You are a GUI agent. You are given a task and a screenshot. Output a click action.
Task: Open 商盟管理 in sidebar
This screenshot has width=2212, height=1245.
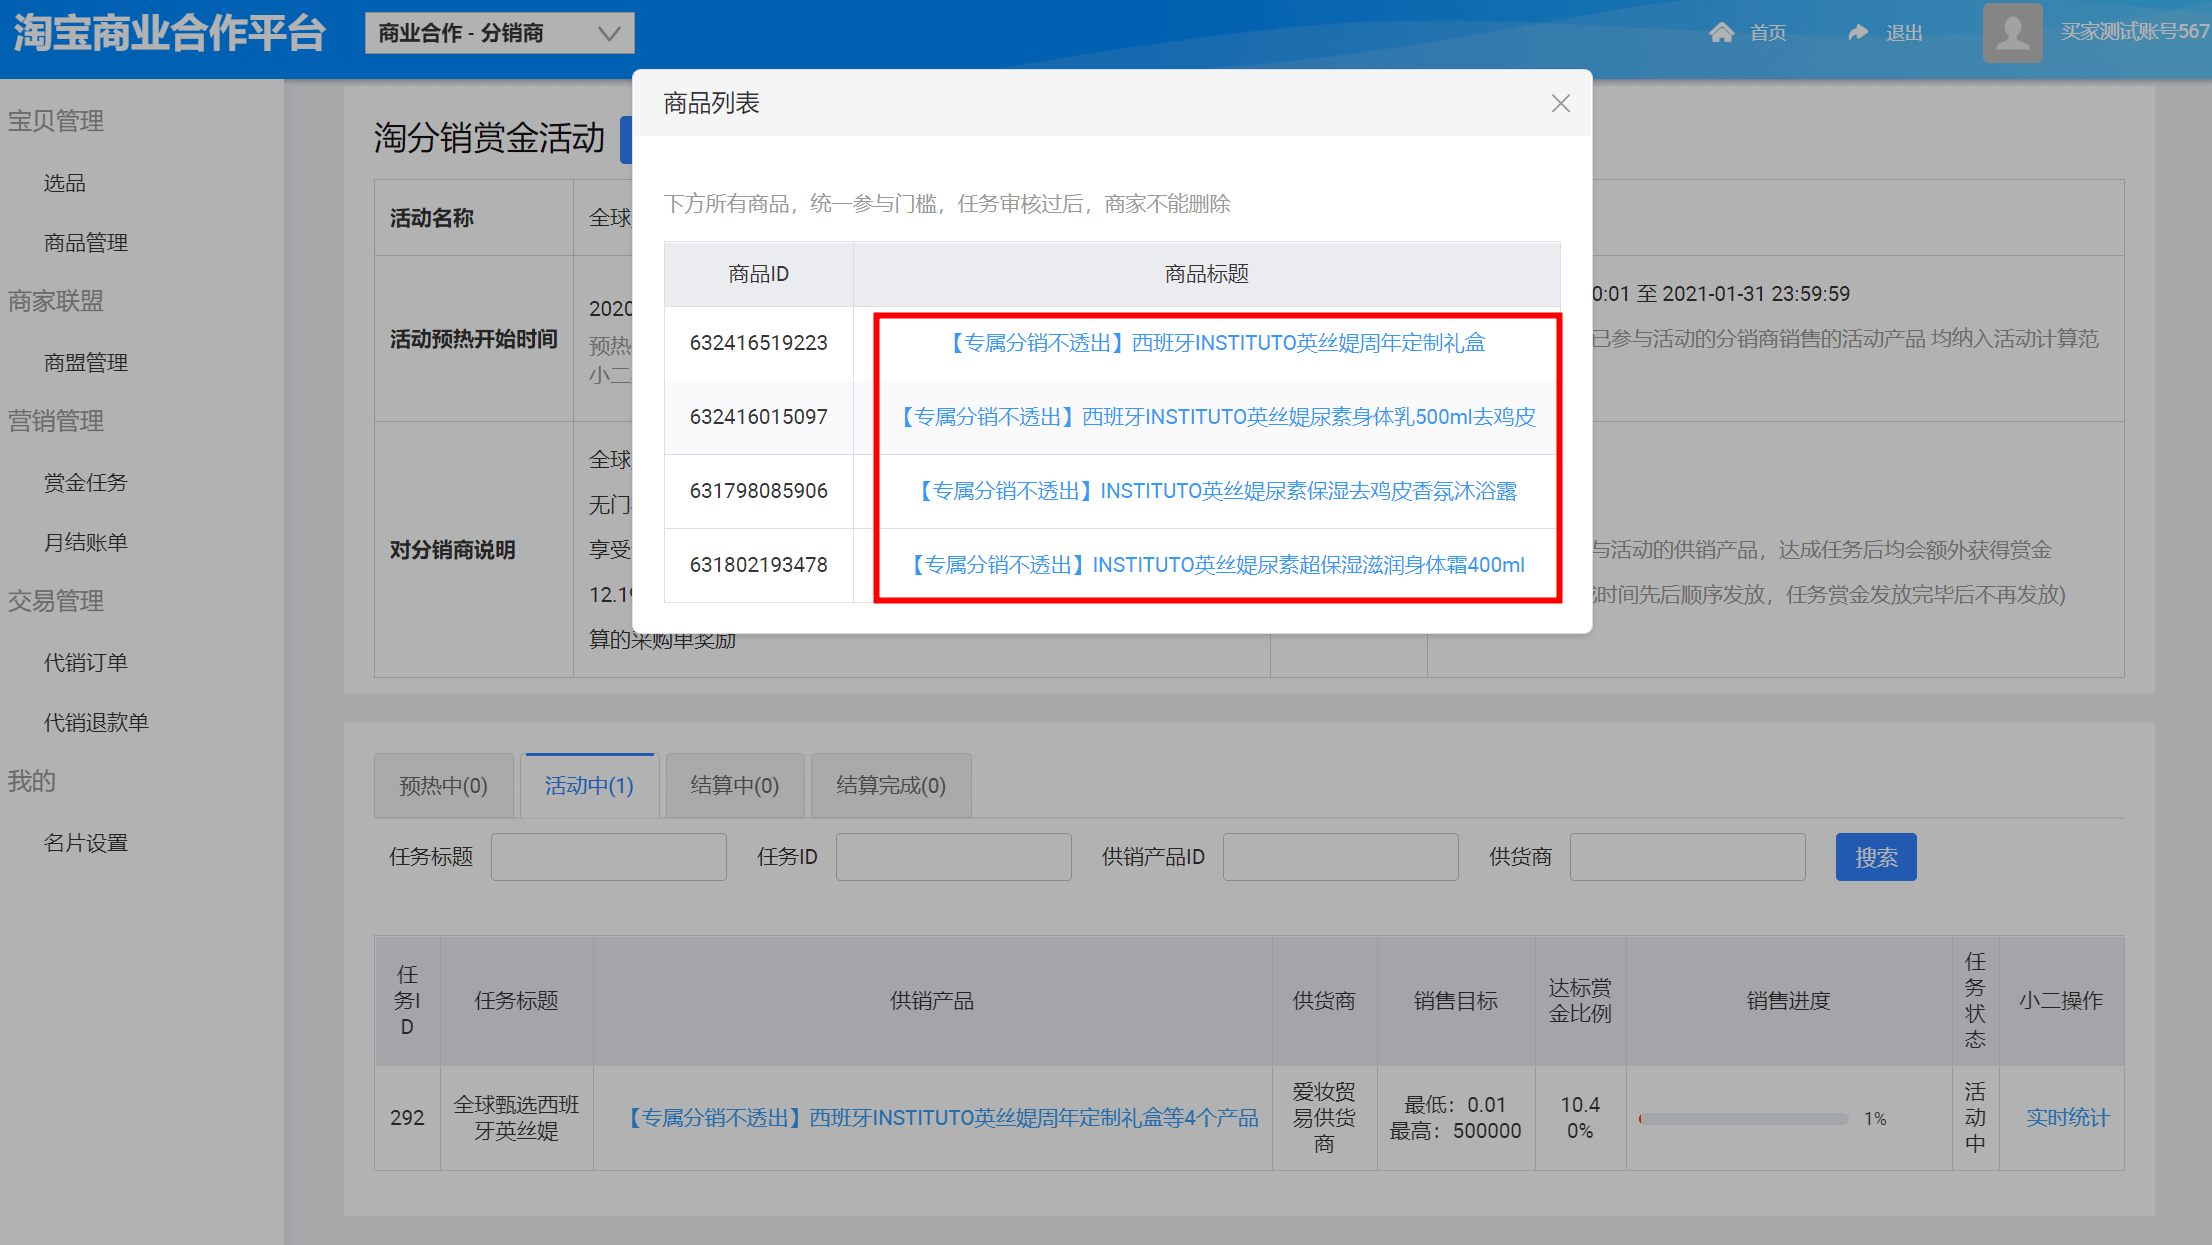pyautogui.click(x=85, y=363)
